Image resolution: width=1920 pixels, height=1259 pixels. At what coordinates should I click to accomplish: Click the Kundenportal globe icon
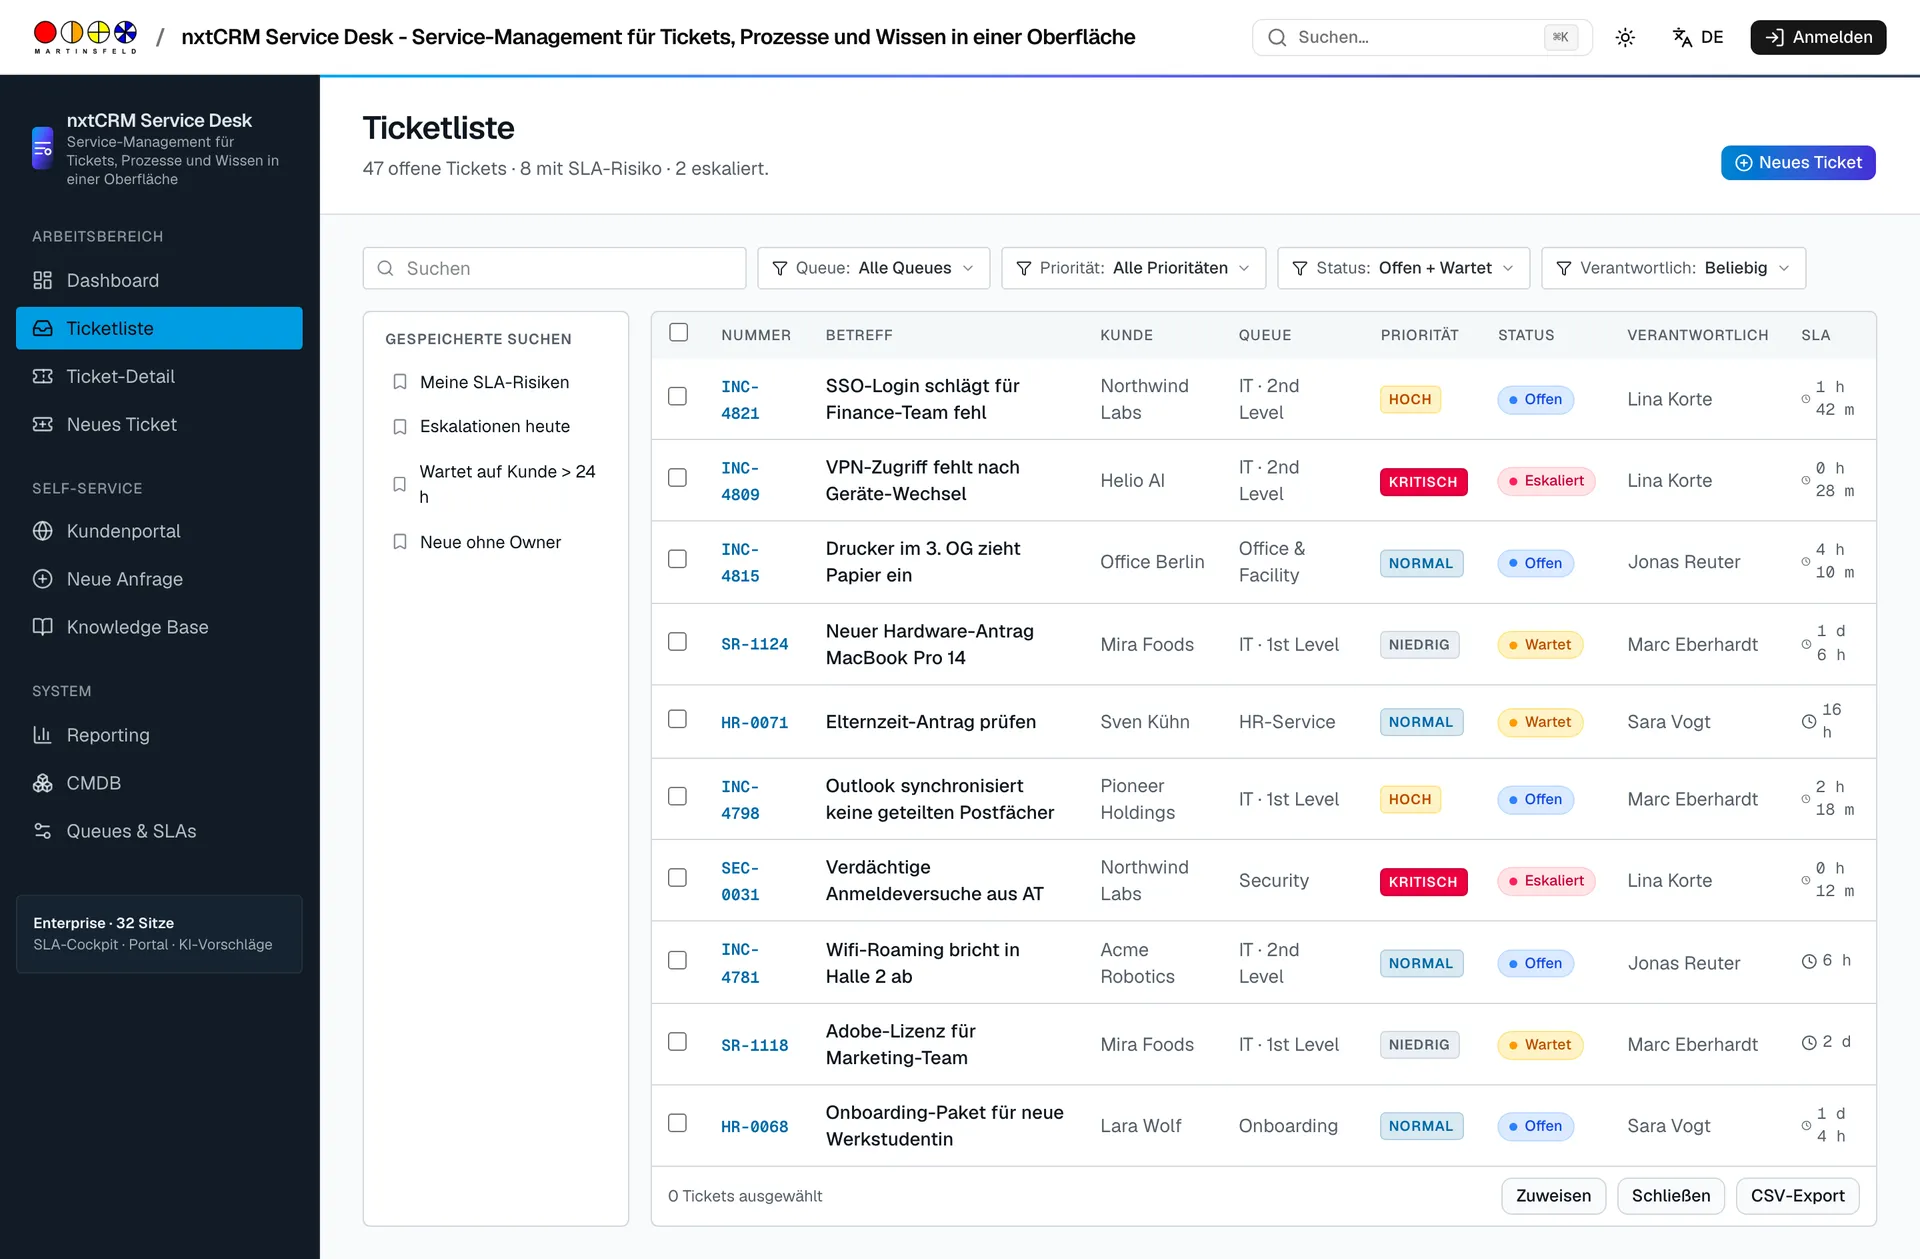coord(42,531)
